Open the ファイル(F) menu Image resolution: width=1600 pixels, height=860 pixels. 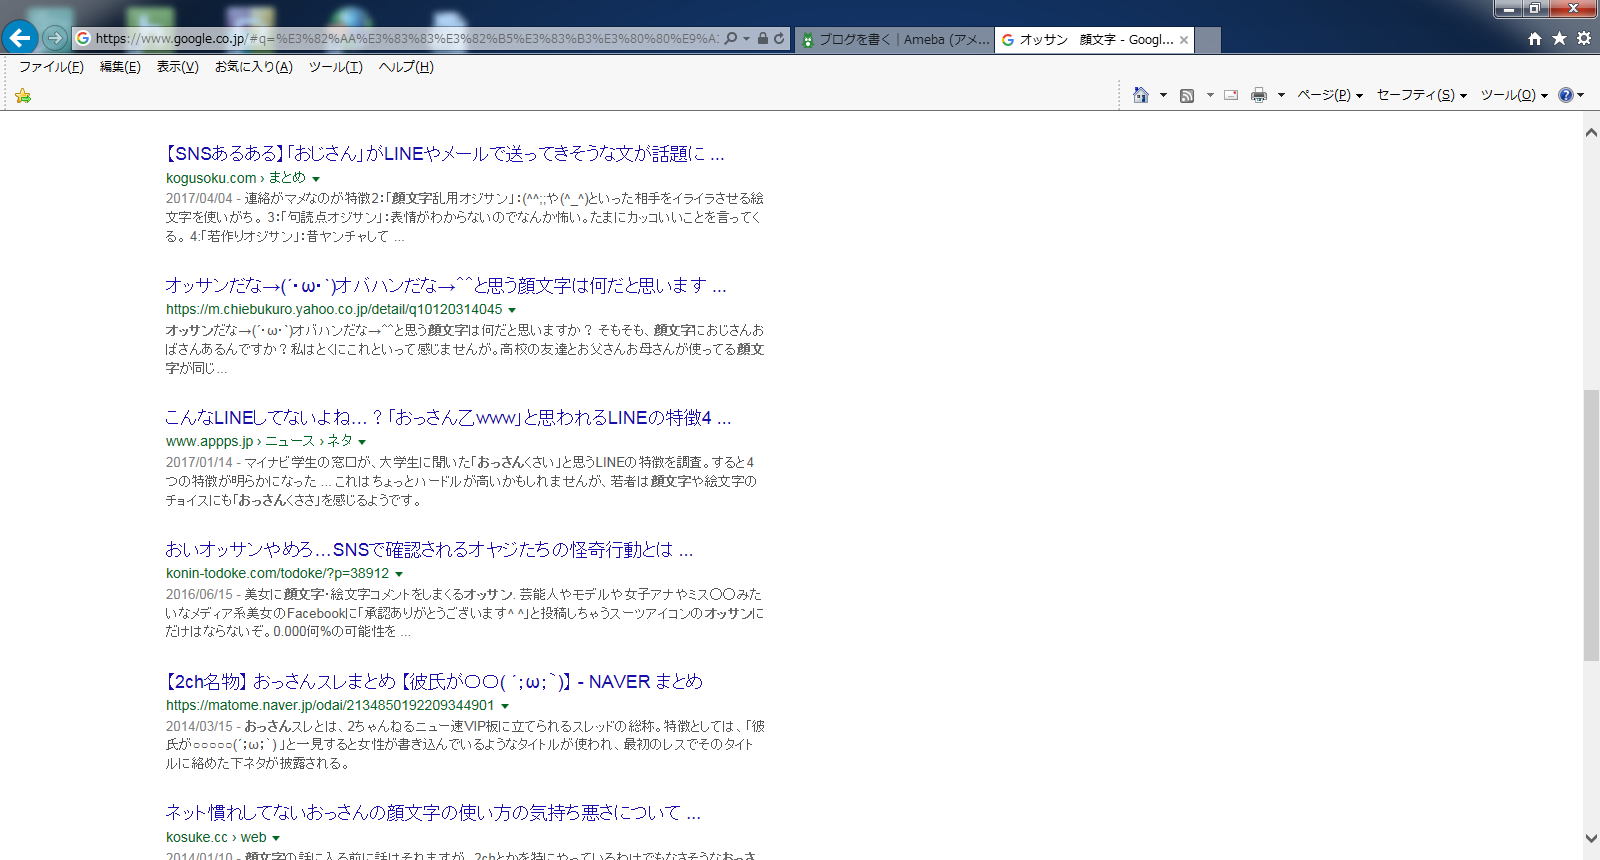pyautogui.click(x=51, y=67)
